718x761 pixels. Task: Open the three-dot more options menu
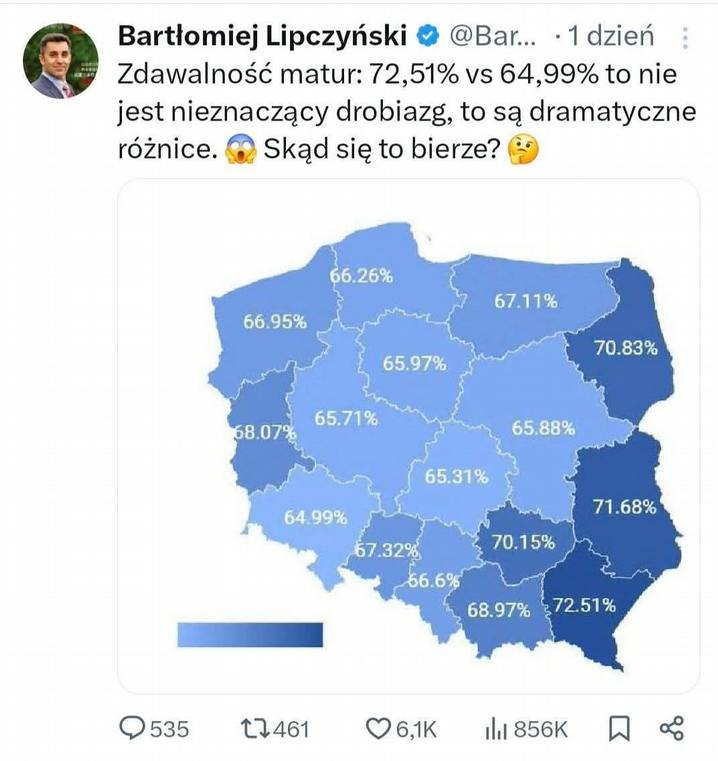685,38
